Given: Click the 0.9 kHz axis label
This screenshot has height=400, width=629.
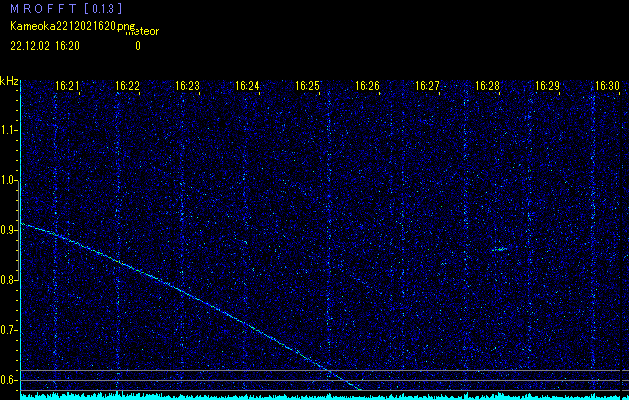Looking at the screenshot, I should pos(8,230).
